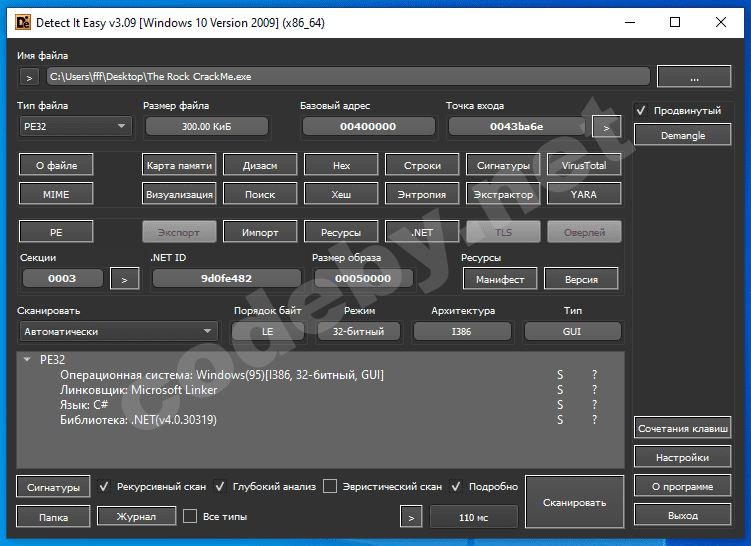Check the Все типы checkbox
751x546 pixels.
(190, 517)
